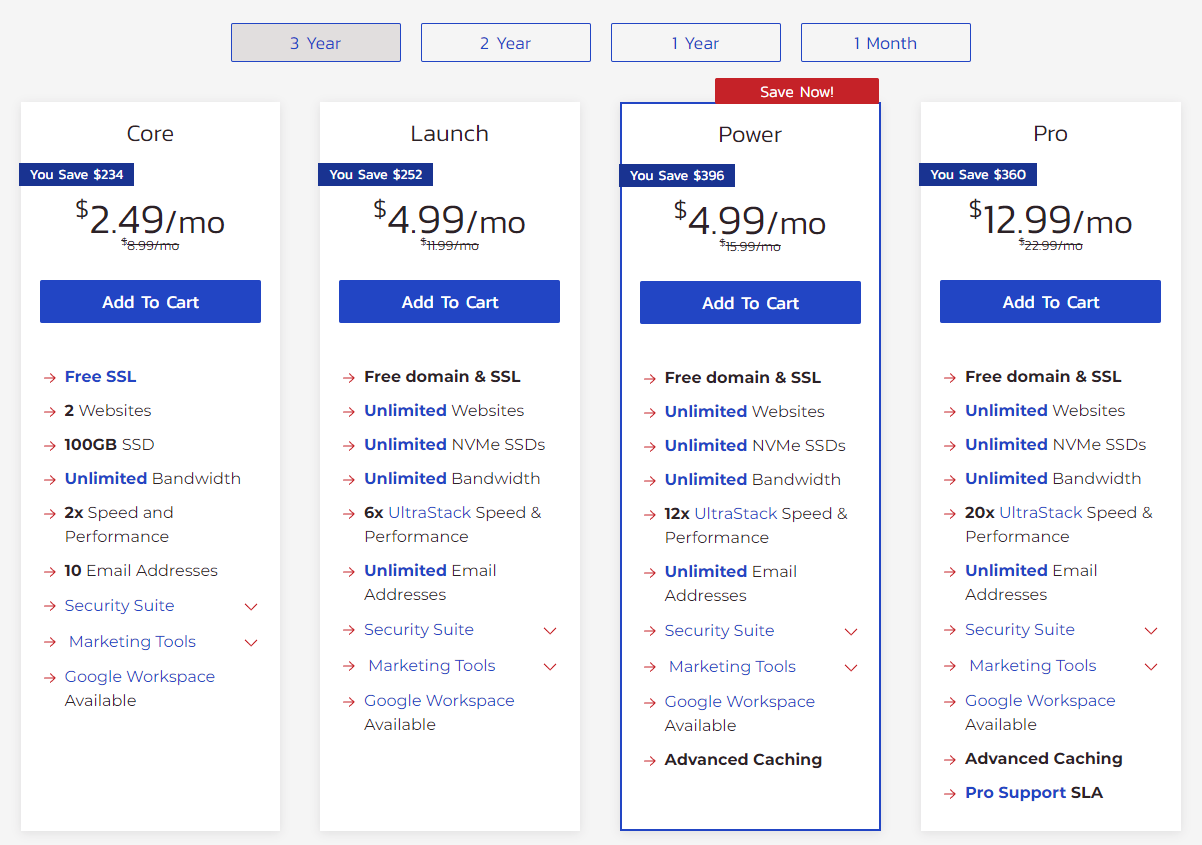Expand Marketing Tools chevron in Pro plan
Viewport: 1202px width, 845px height.
point(1151,667)
